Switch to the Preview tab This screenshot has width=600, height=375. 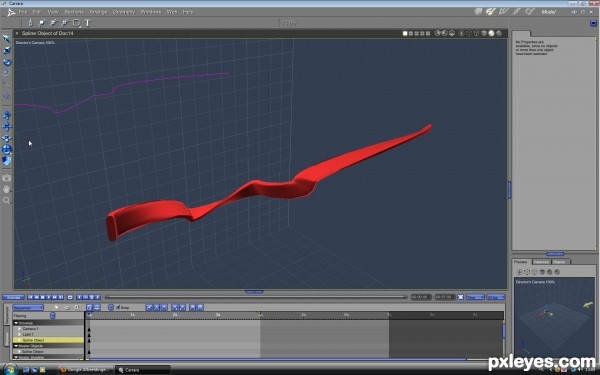(x=520, y=262)
